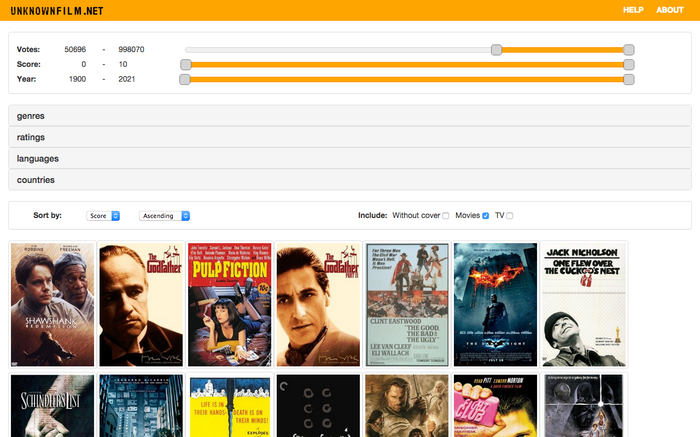Click the Score maximum slider handle
The height and width of the screenshot is (437, 700).
(x=629, y=65)
